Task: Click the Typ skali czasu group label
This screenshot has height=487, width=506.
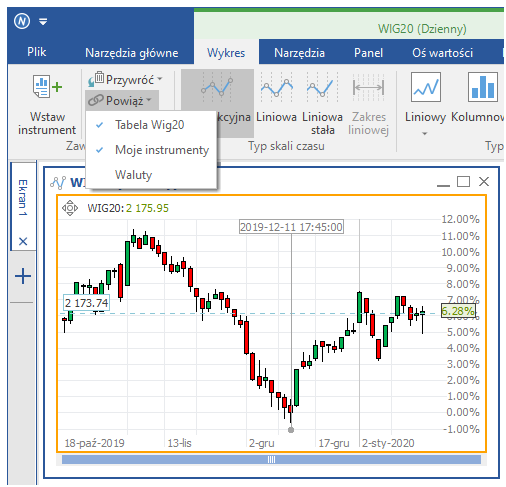Action: coord(286,146)
